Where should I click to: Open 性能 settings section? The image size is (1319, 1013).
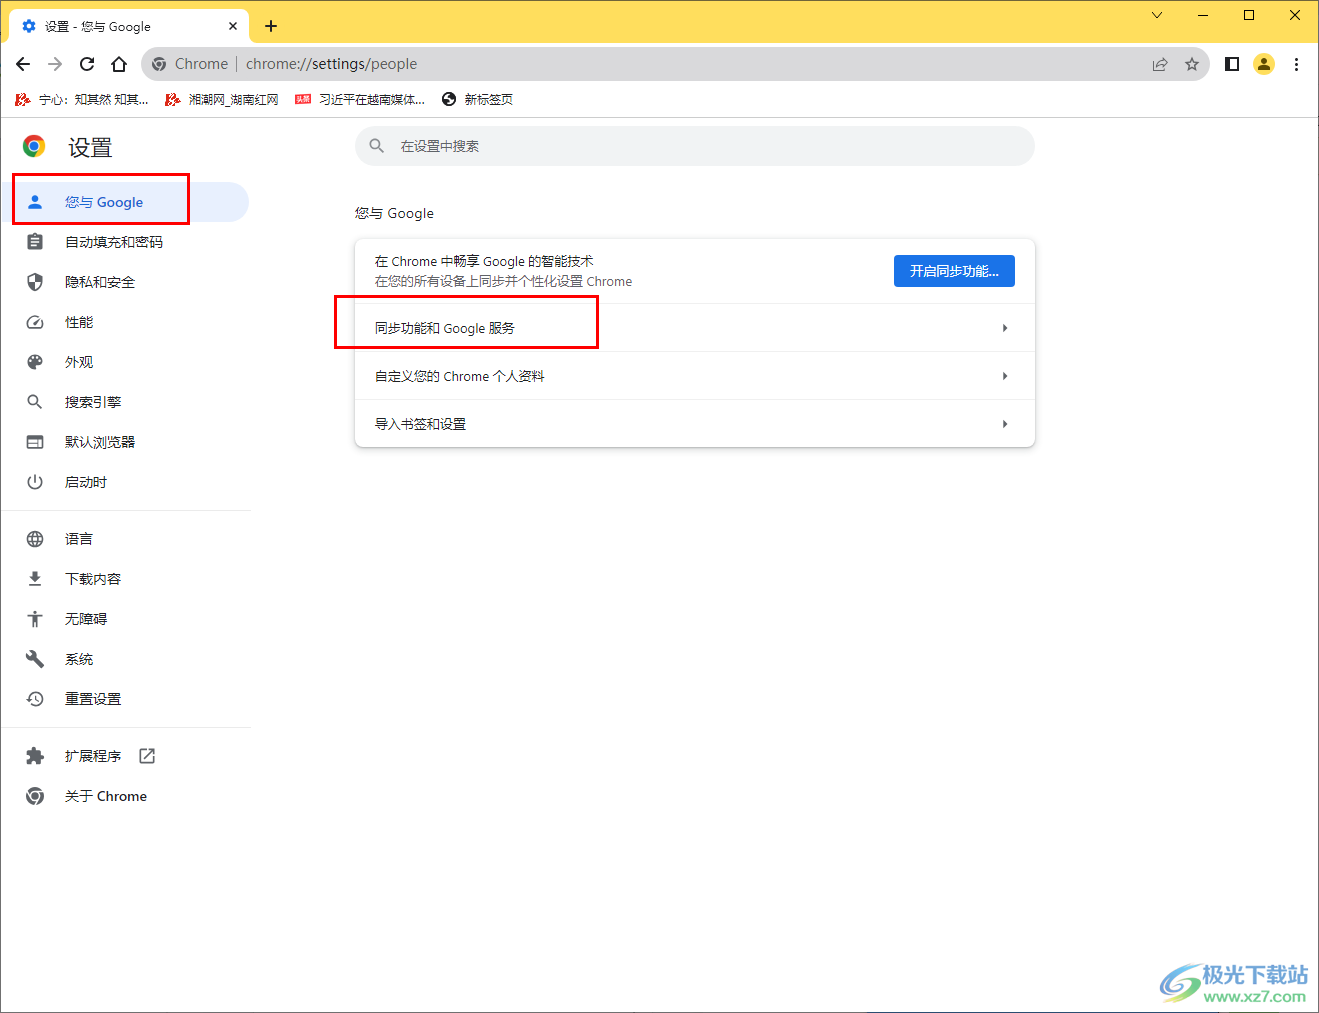pyautogui.click(x=125, y=322)
